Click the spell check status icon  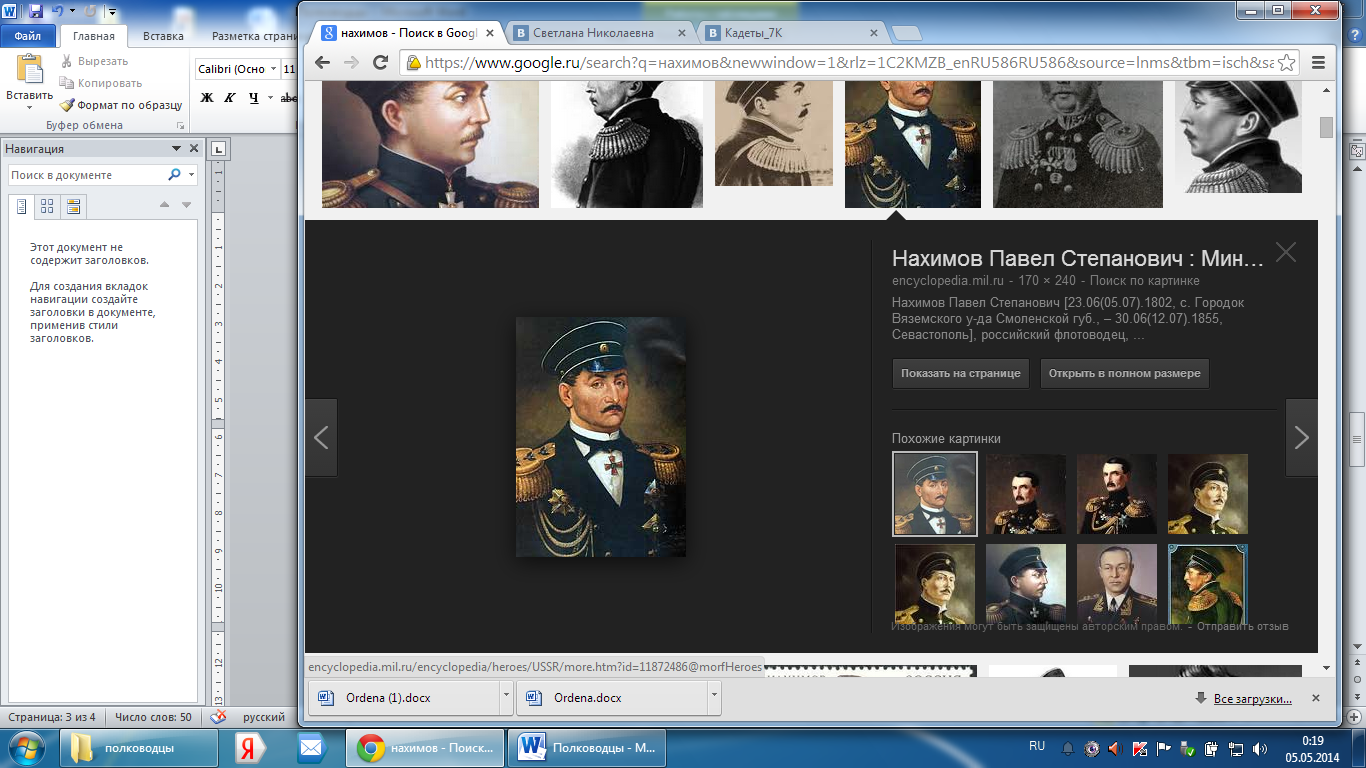click(x=218, y=717)
